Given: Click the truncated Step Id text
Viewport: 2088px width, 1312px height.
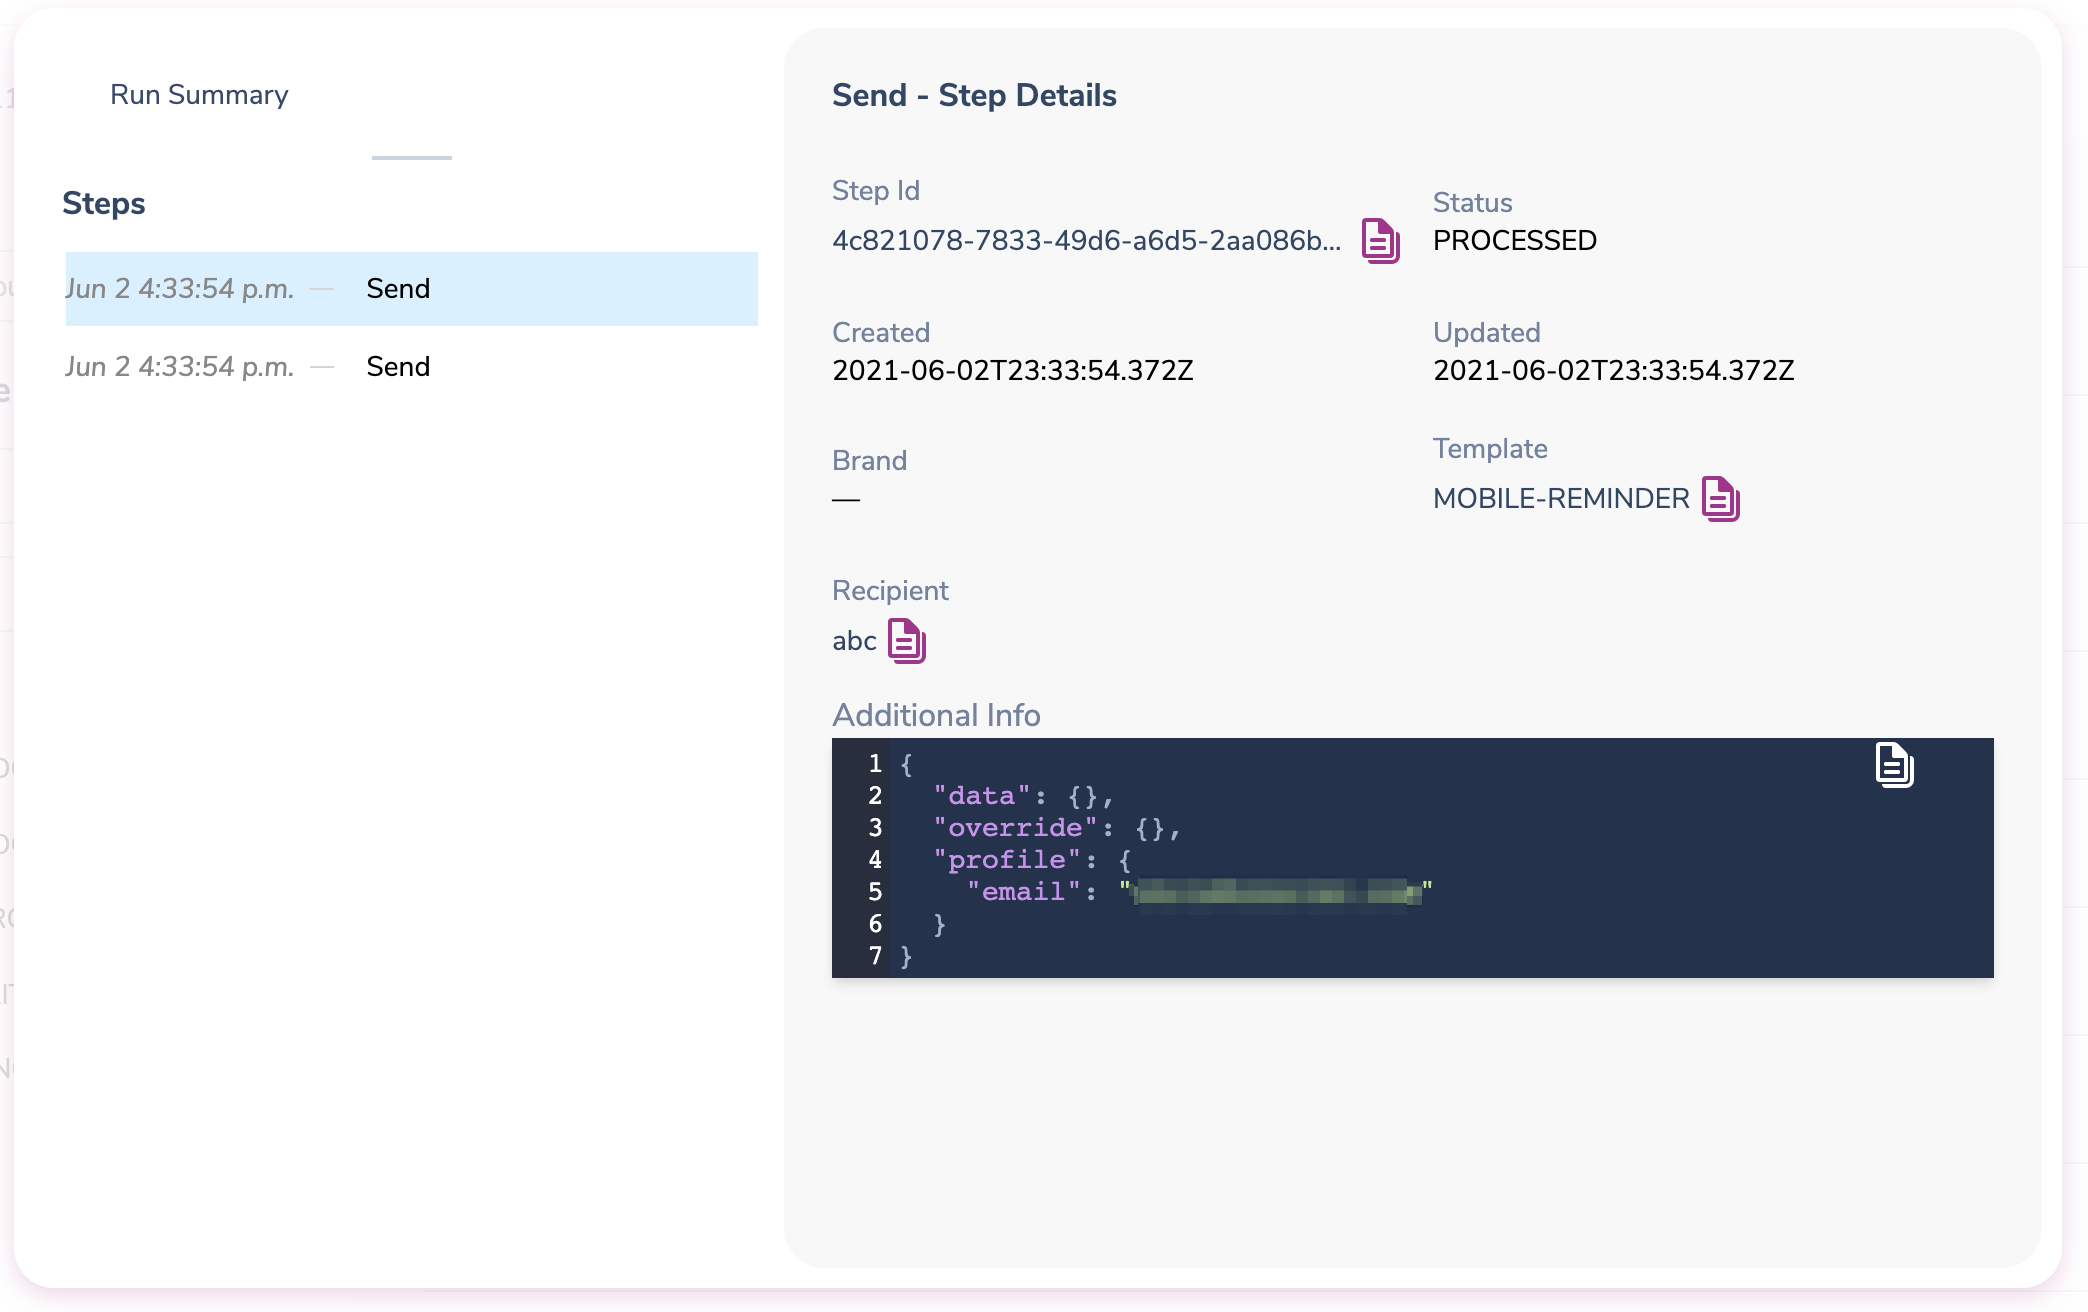Looking at the screenshot, I should (1086, 241).
